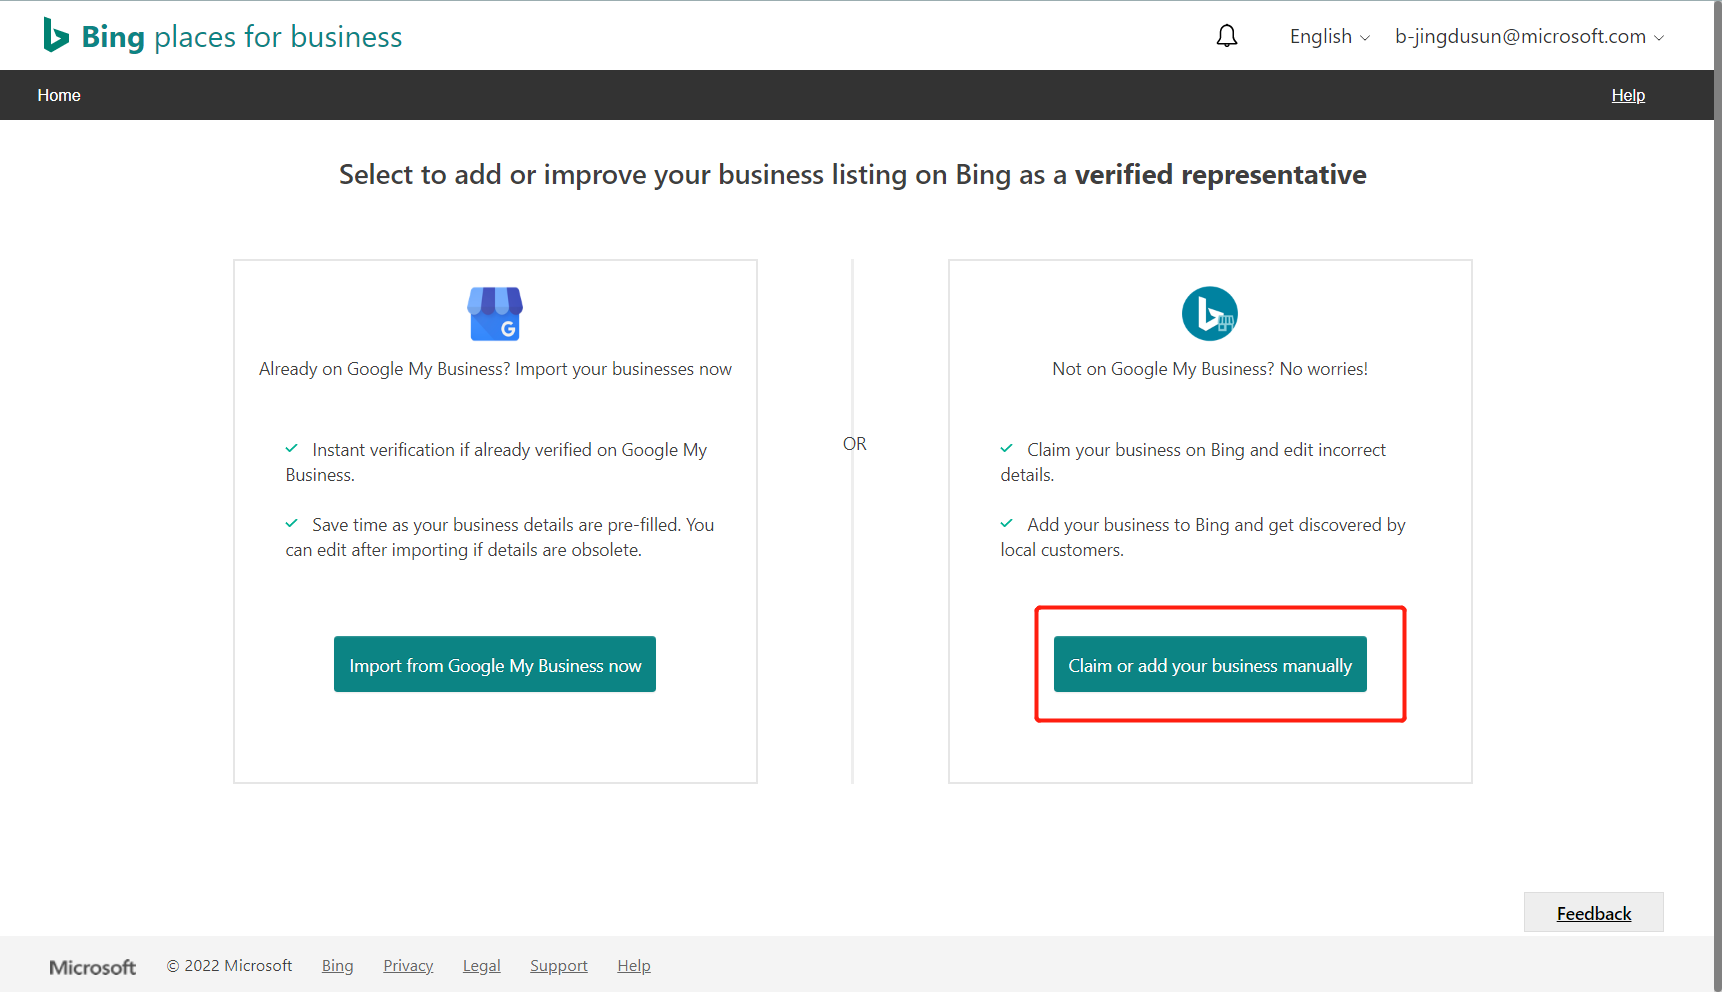Open the b-jingdusun@microsoft.com account menu
The height and width of the screenshot is (992, 1722).
pyautogui.click(x=1530, y=36)
